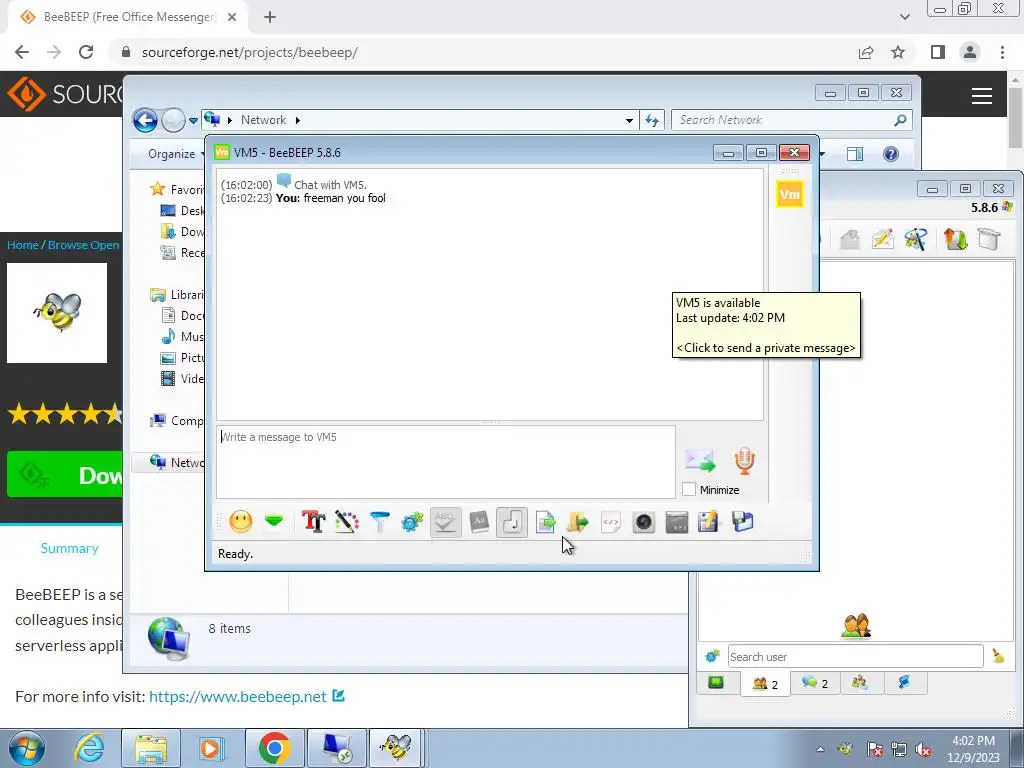This screenshot has width=1024, height=768.
Task: Switch to the groups tab
Action: tap(860, 683)
